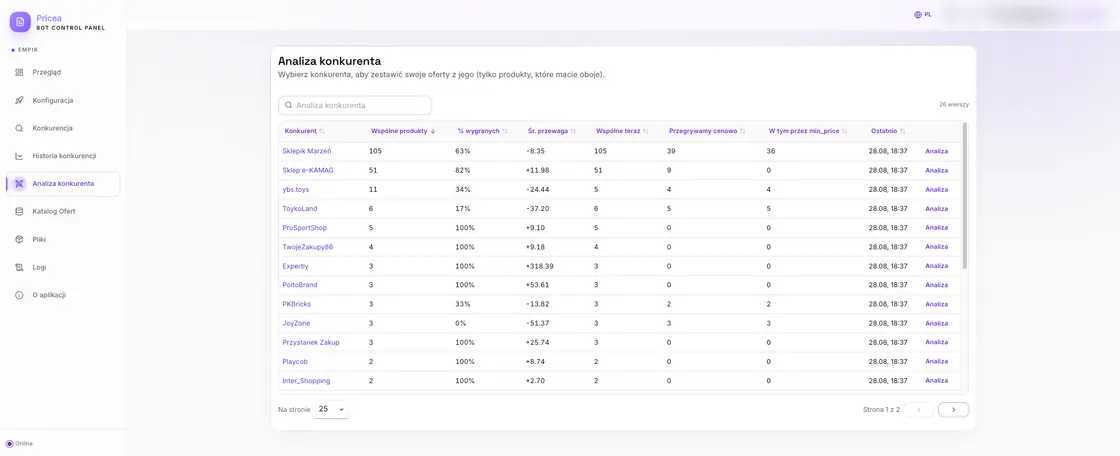
Task: Click the O aplikacji info icon
Action: [x=19, y=295]
